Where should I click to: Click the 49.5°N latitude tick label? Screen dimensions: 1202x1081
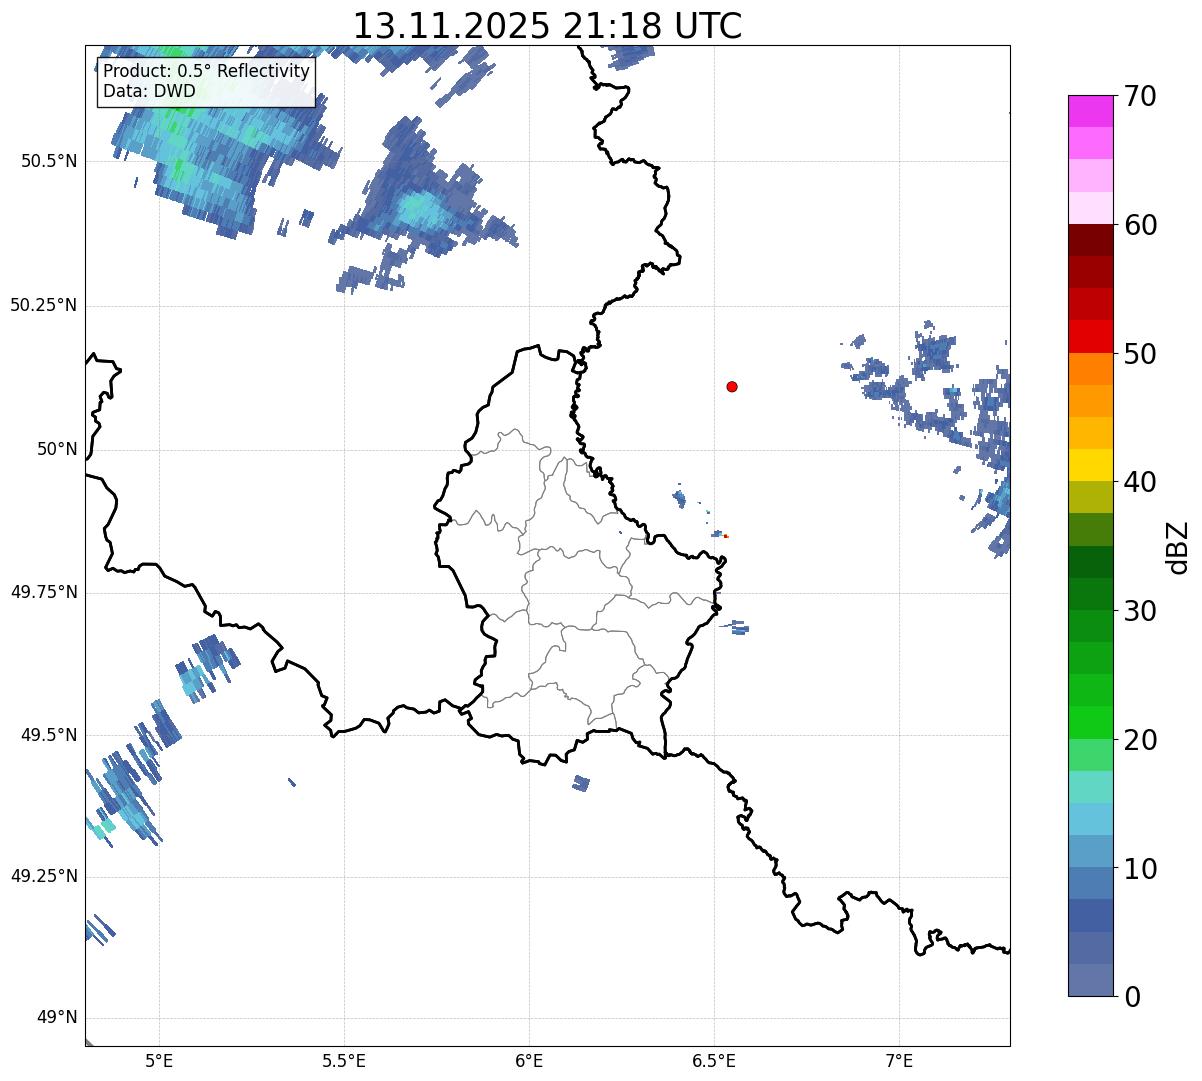click(49, 735)
